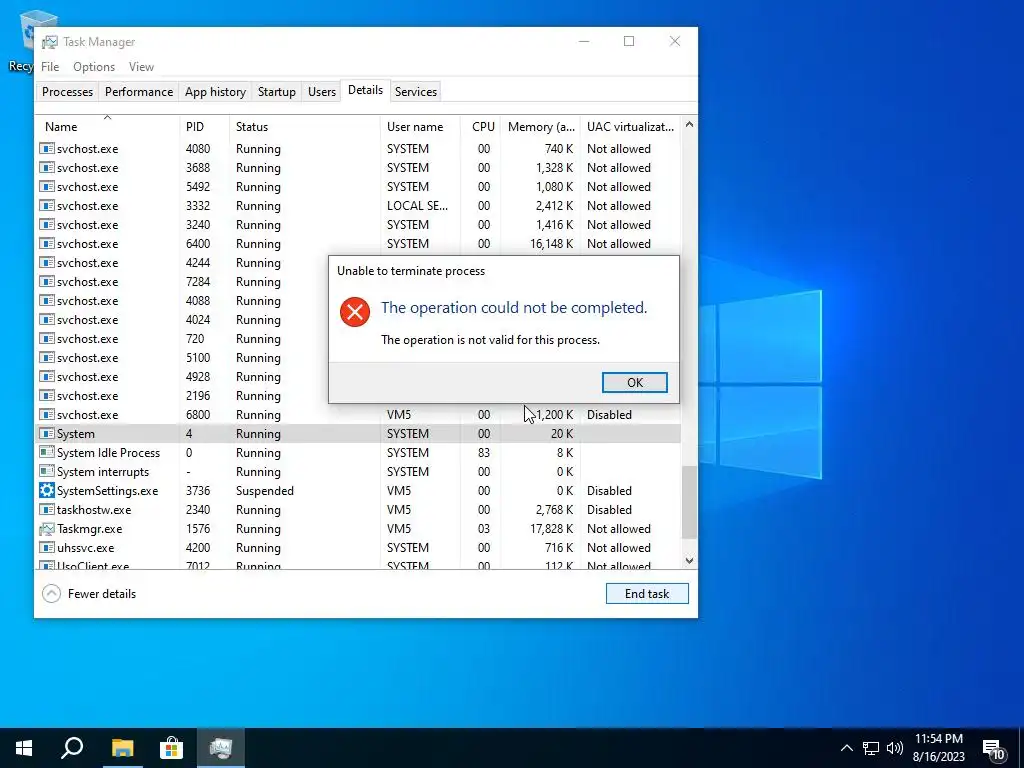Click icon of svchost.exe PID 6800
Viewport: 1024px width, 768px height.
point(46,415)
